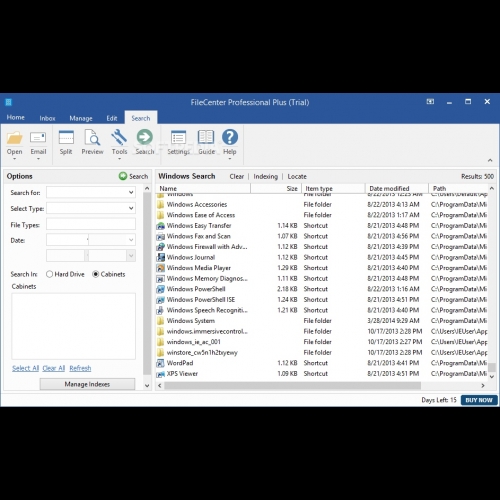Select the windows_ie_ac_001 folder row
The height and width of the screenshot is (500, 500).
point(322,342)
